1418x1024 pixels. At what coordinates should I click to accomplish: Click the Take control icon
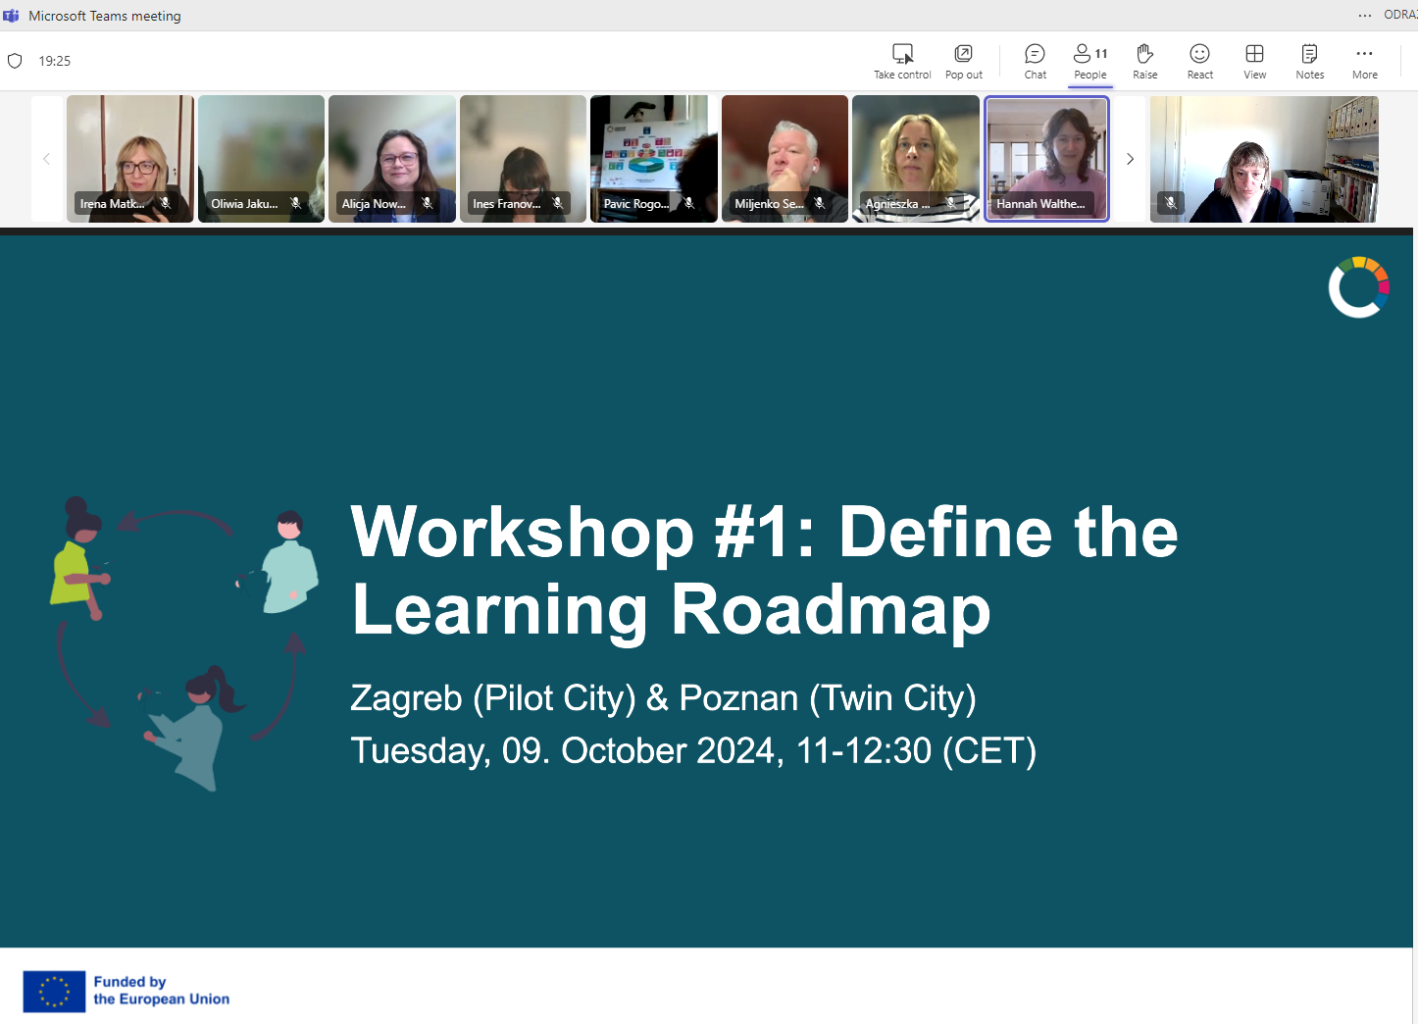pyautogui.click(x=902, y=54)
